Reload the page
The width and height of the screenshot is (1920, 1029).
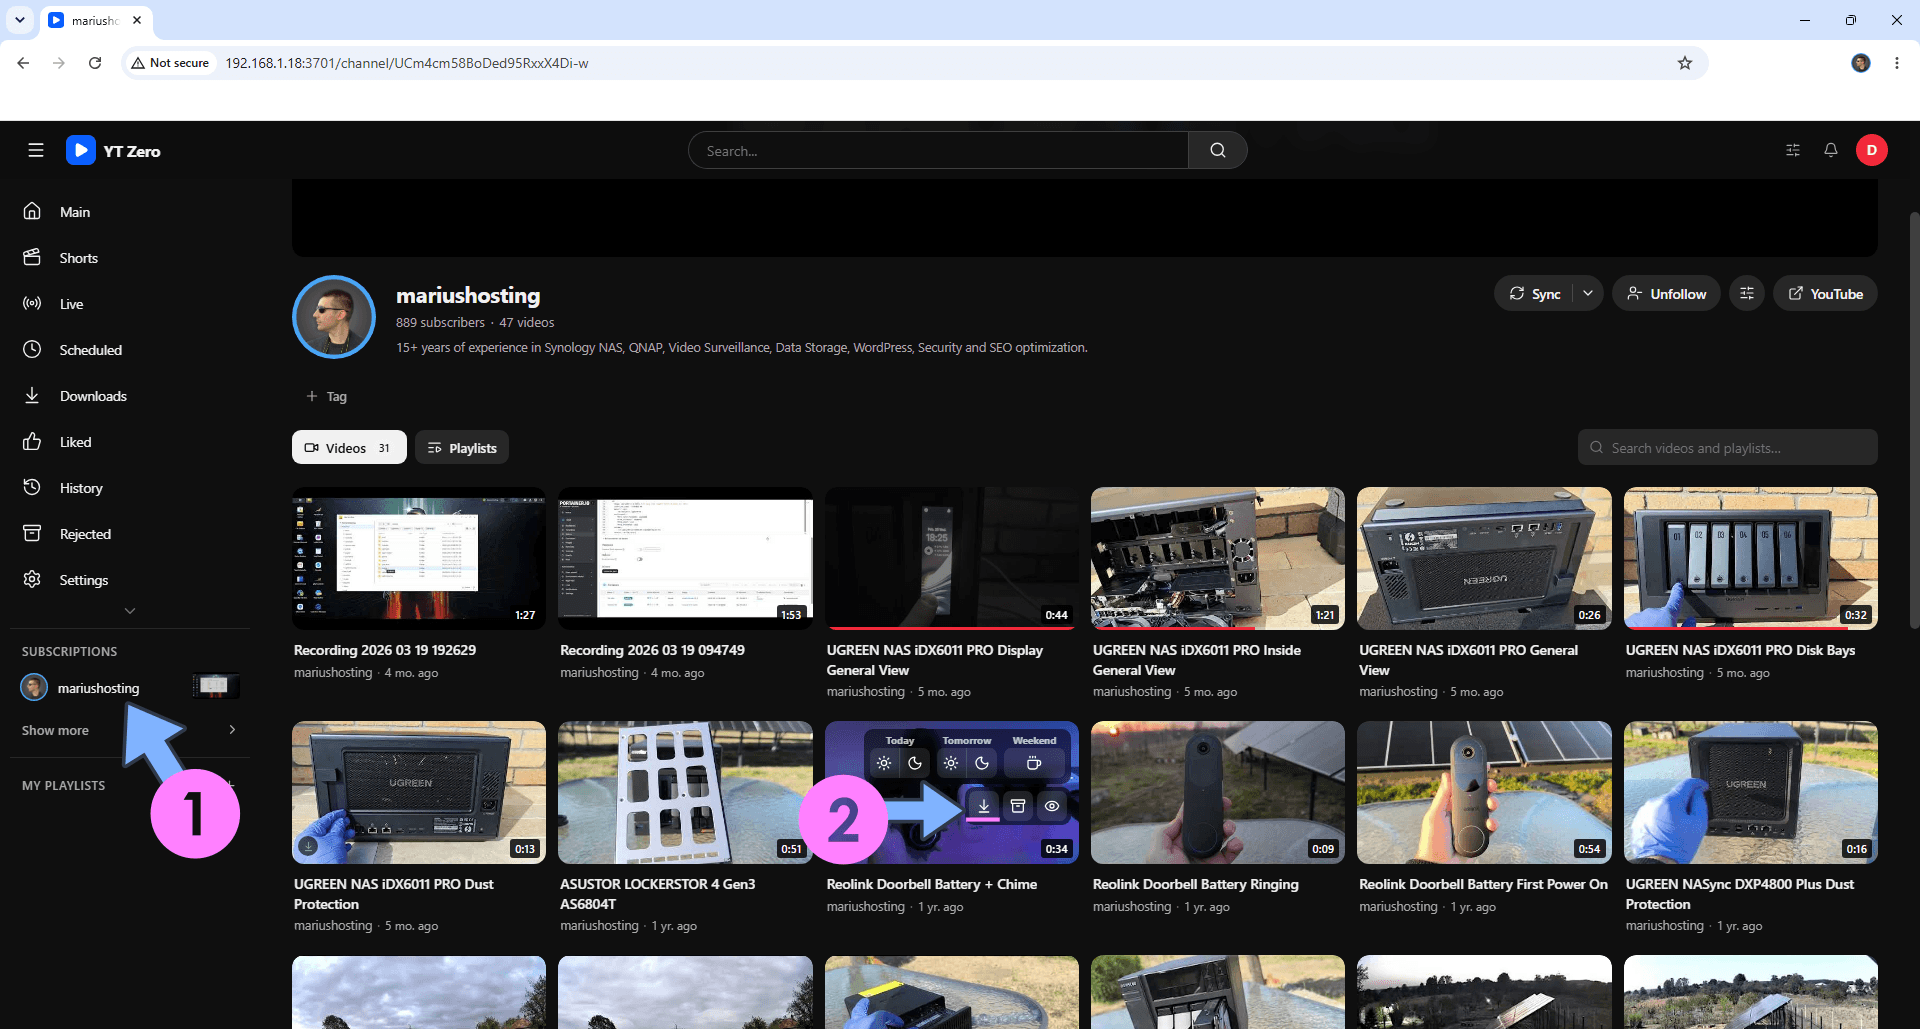[x=95, y=63]
